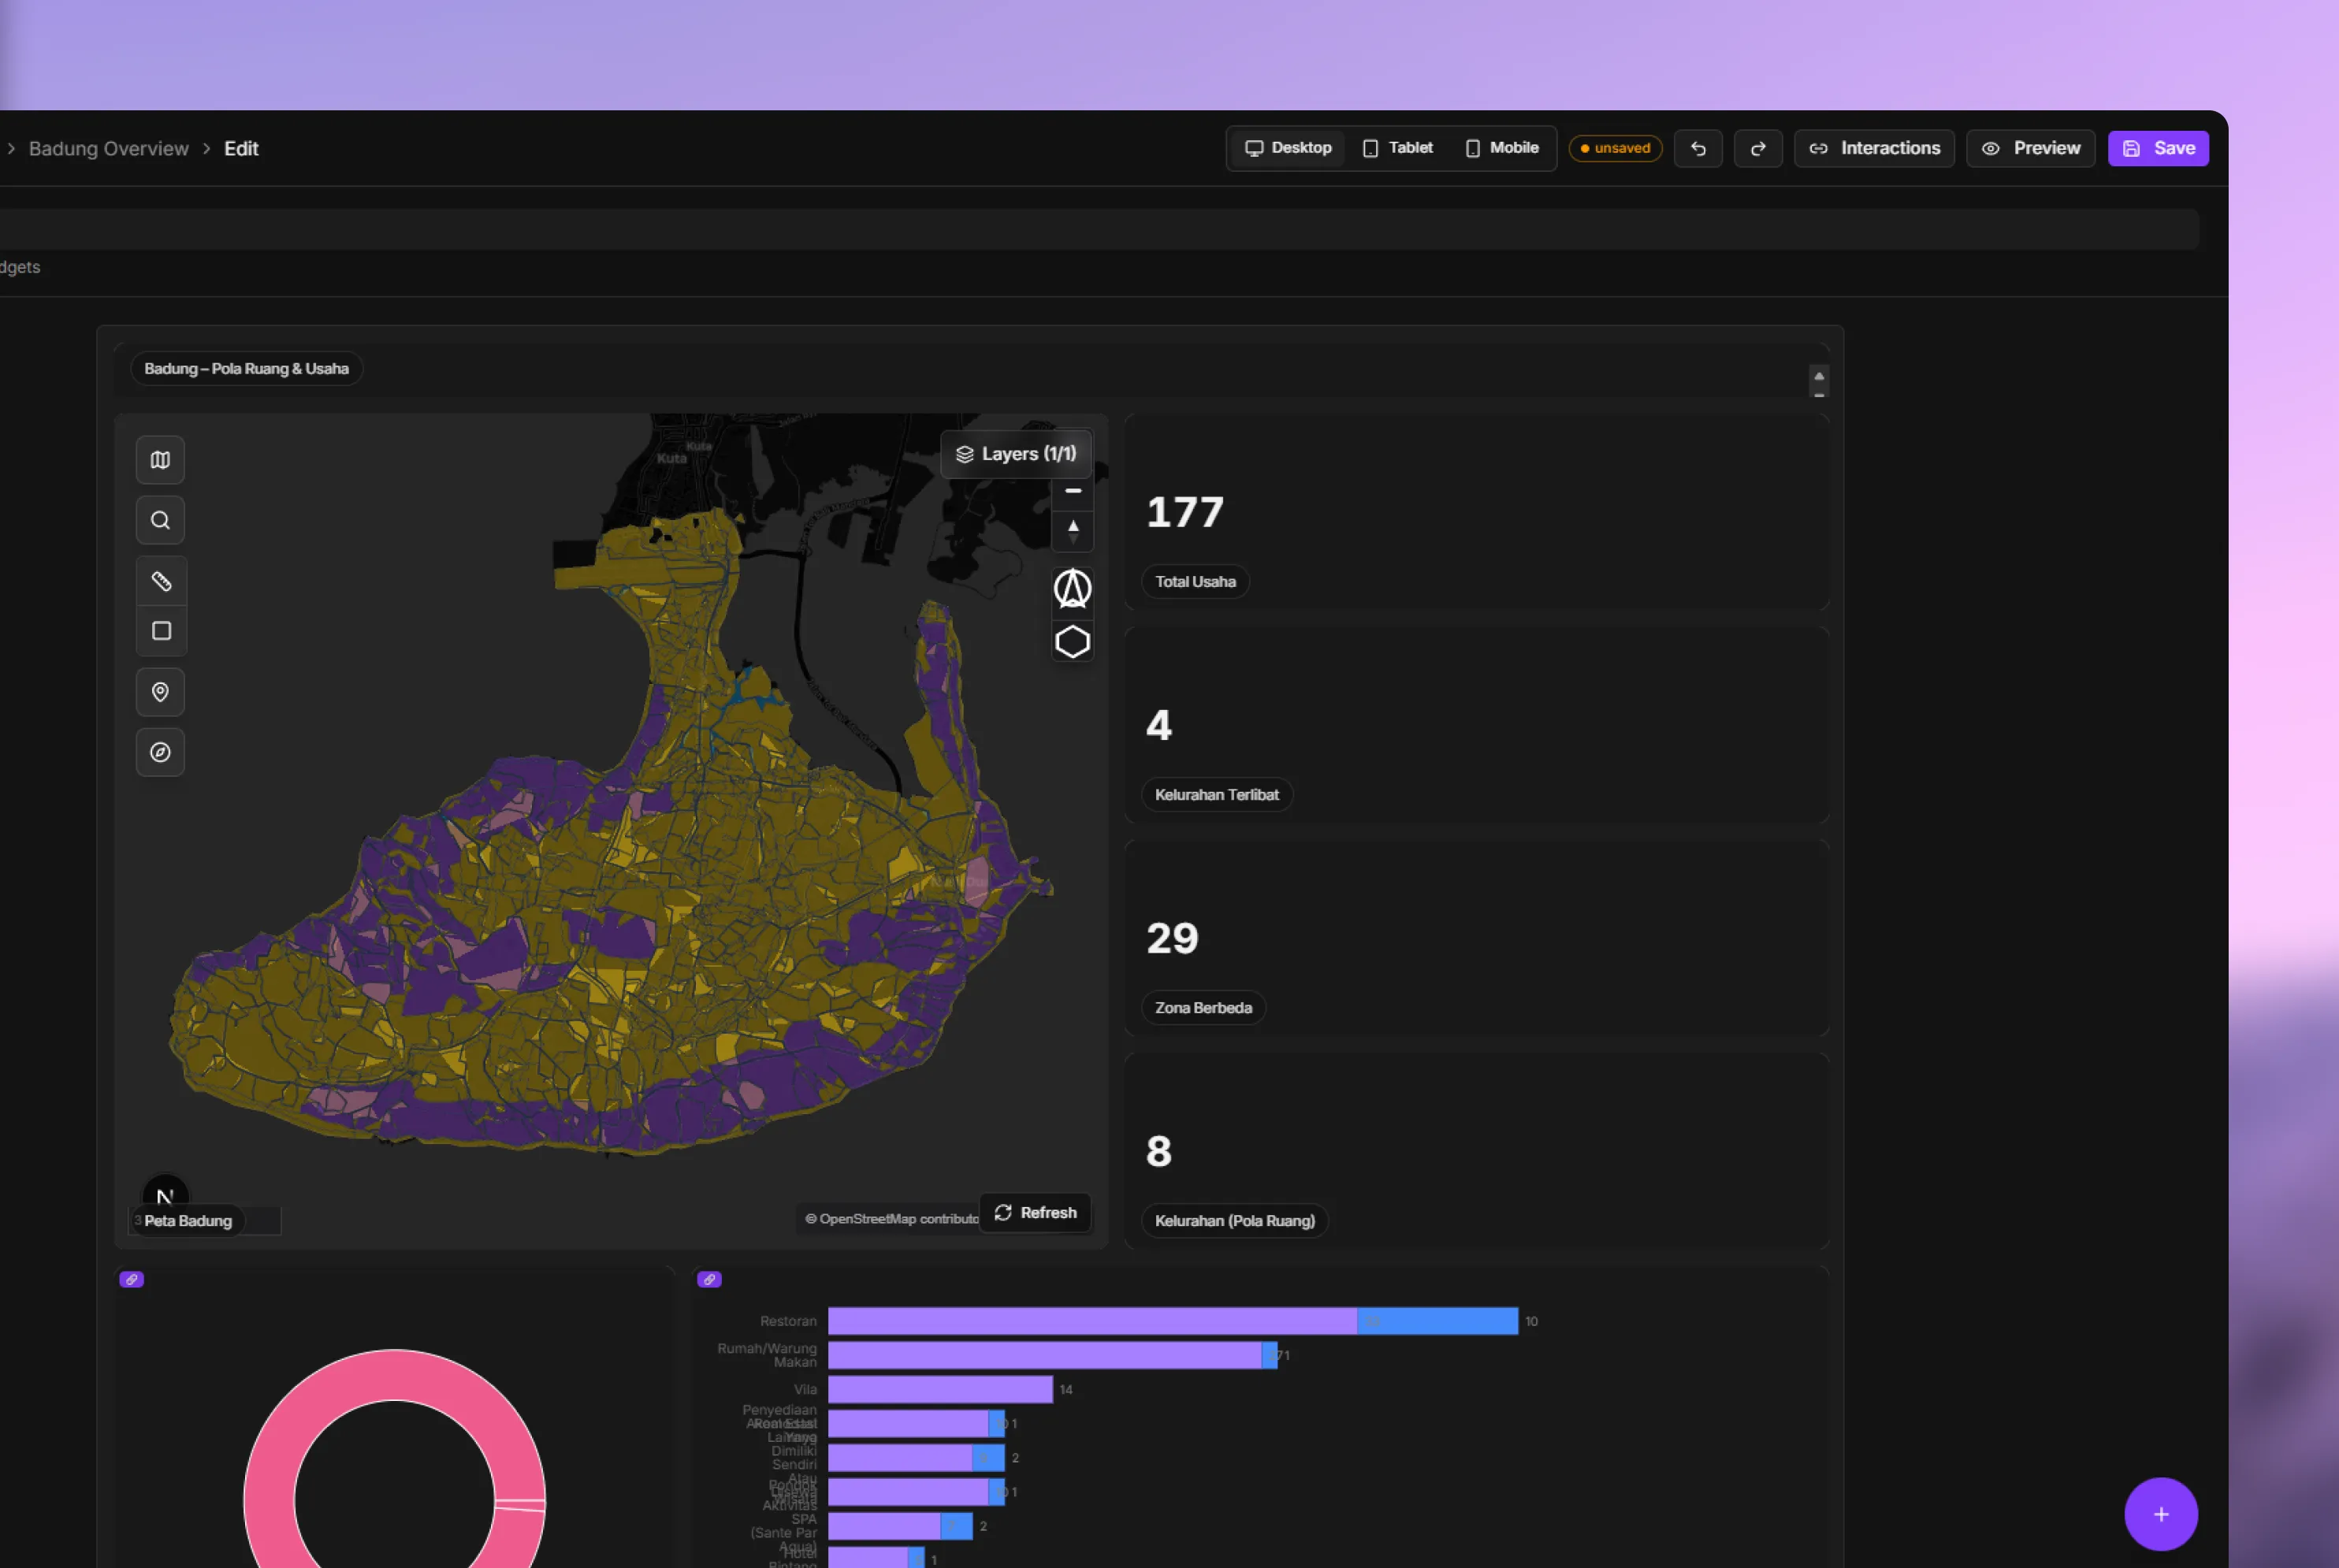Click the compass navigation tool icon
Screen dimensions: 2339x1568
tap(160, 752)
